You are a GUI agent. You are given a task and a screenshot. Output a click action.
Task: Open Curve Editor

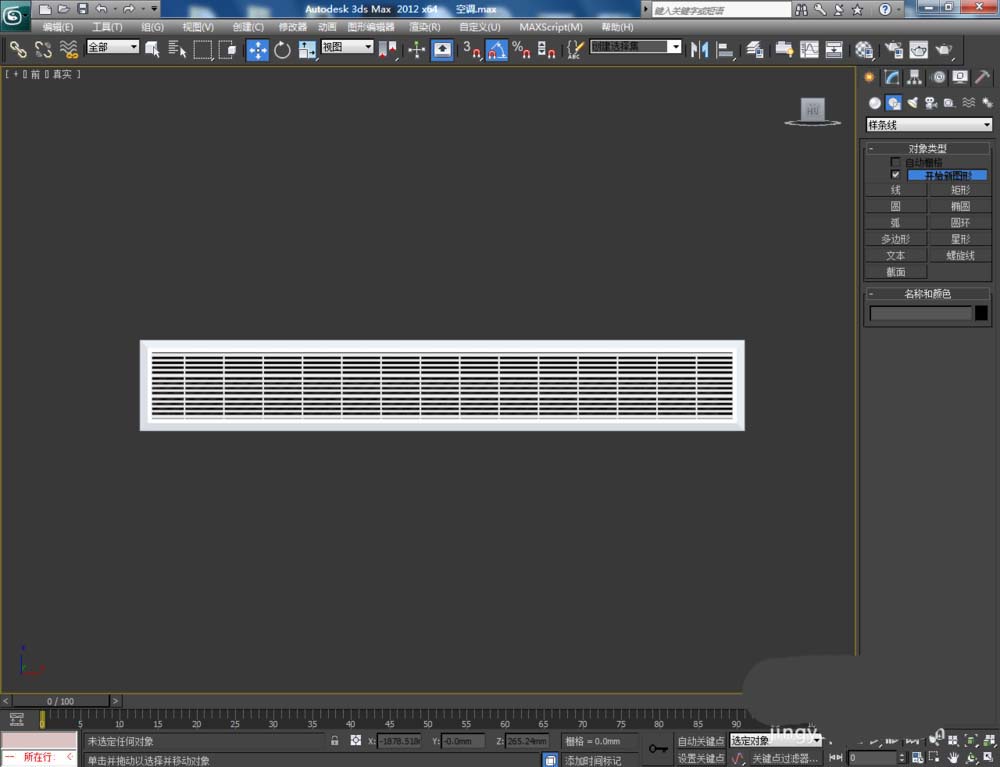tap(809, 49)
